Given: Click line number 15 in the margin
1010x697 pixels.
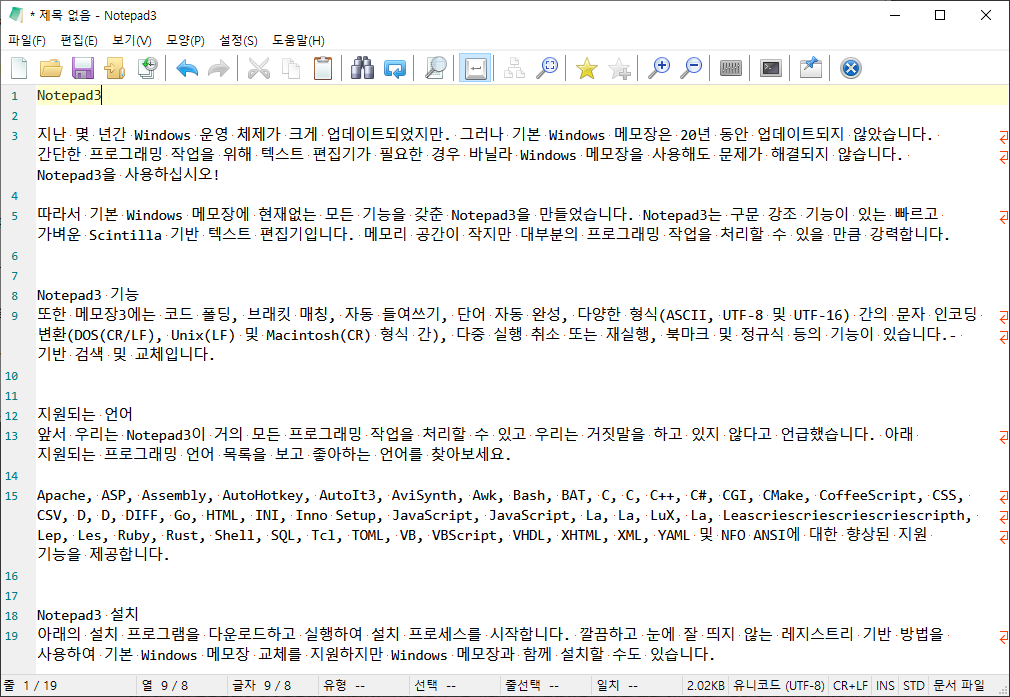Looking at the screenshot, I should coord(12,496).
